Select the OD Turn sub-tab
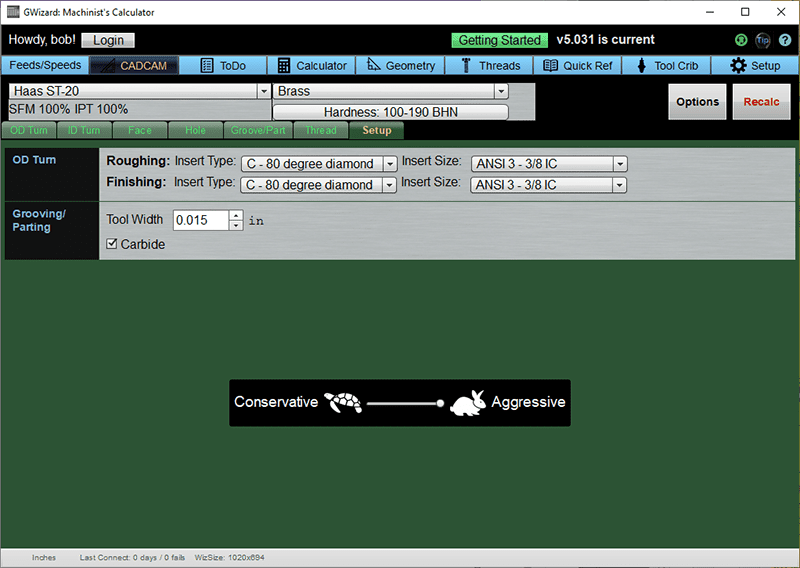This screenshot has width=800, height=568. click(29, 130)
